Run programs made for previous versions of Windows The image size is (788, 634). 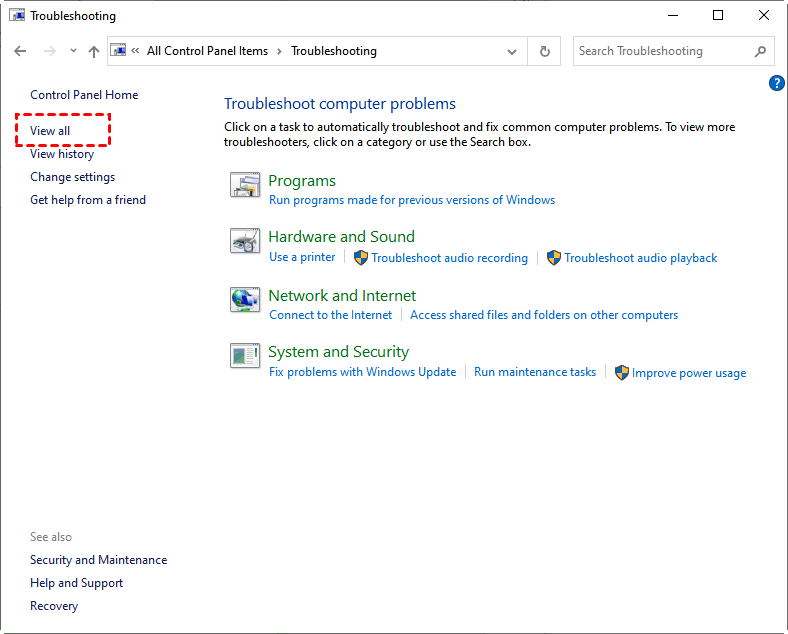pos(412,200)
